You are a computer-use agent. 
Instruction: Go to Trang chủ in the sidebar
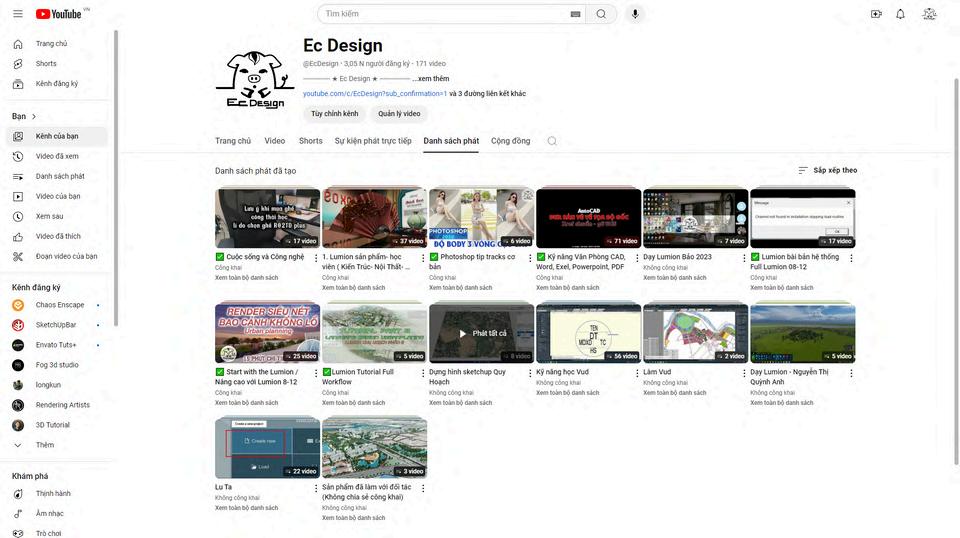pyautogui.click(x=57, y=43)
